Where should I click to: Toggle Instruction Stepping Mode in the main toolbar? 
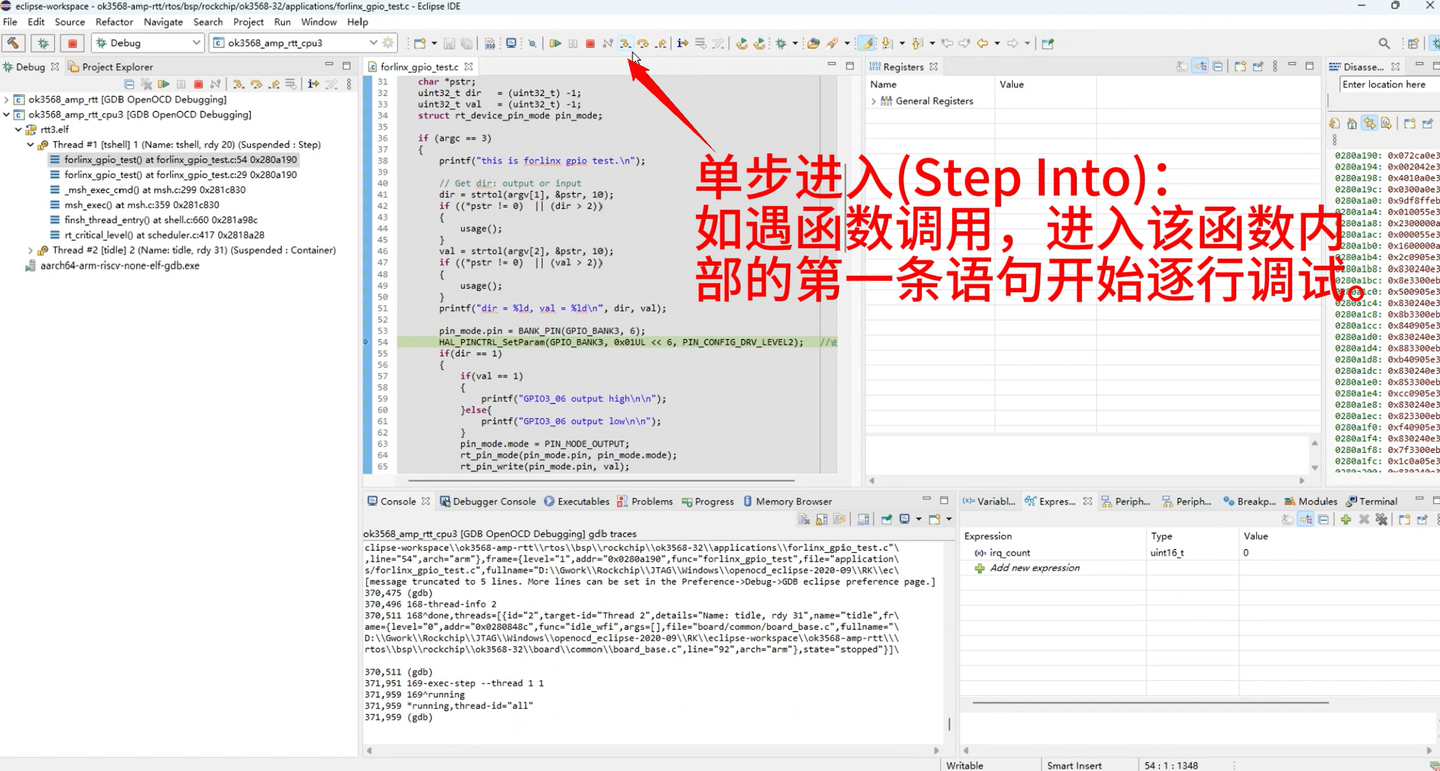point(683,43)
